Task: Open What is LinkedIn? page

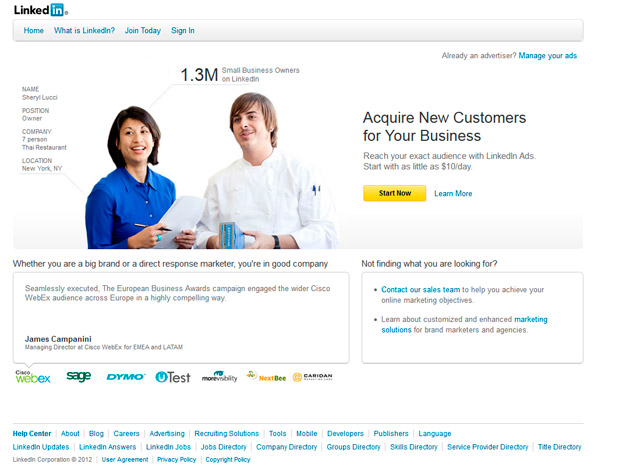Action: (x=84, y=30)
